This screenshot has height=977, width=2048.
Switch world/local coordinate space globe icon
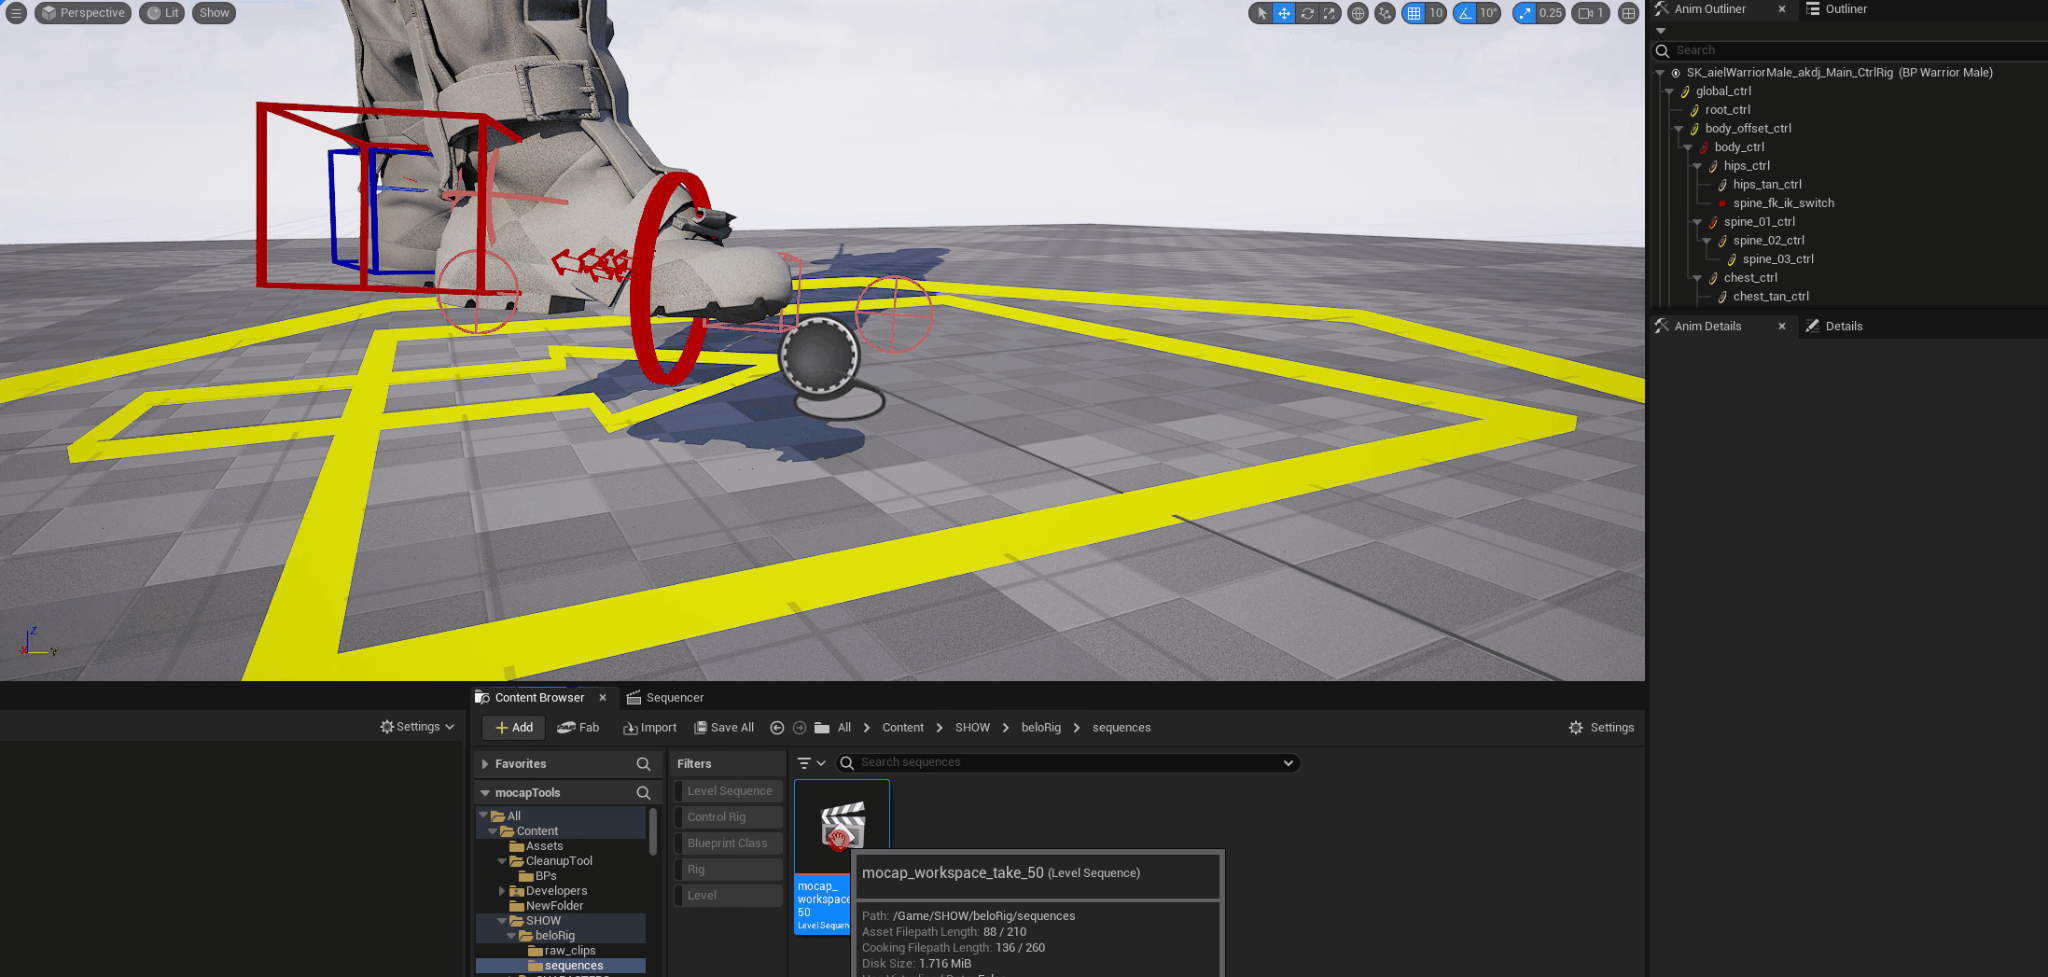[1358, 13]
